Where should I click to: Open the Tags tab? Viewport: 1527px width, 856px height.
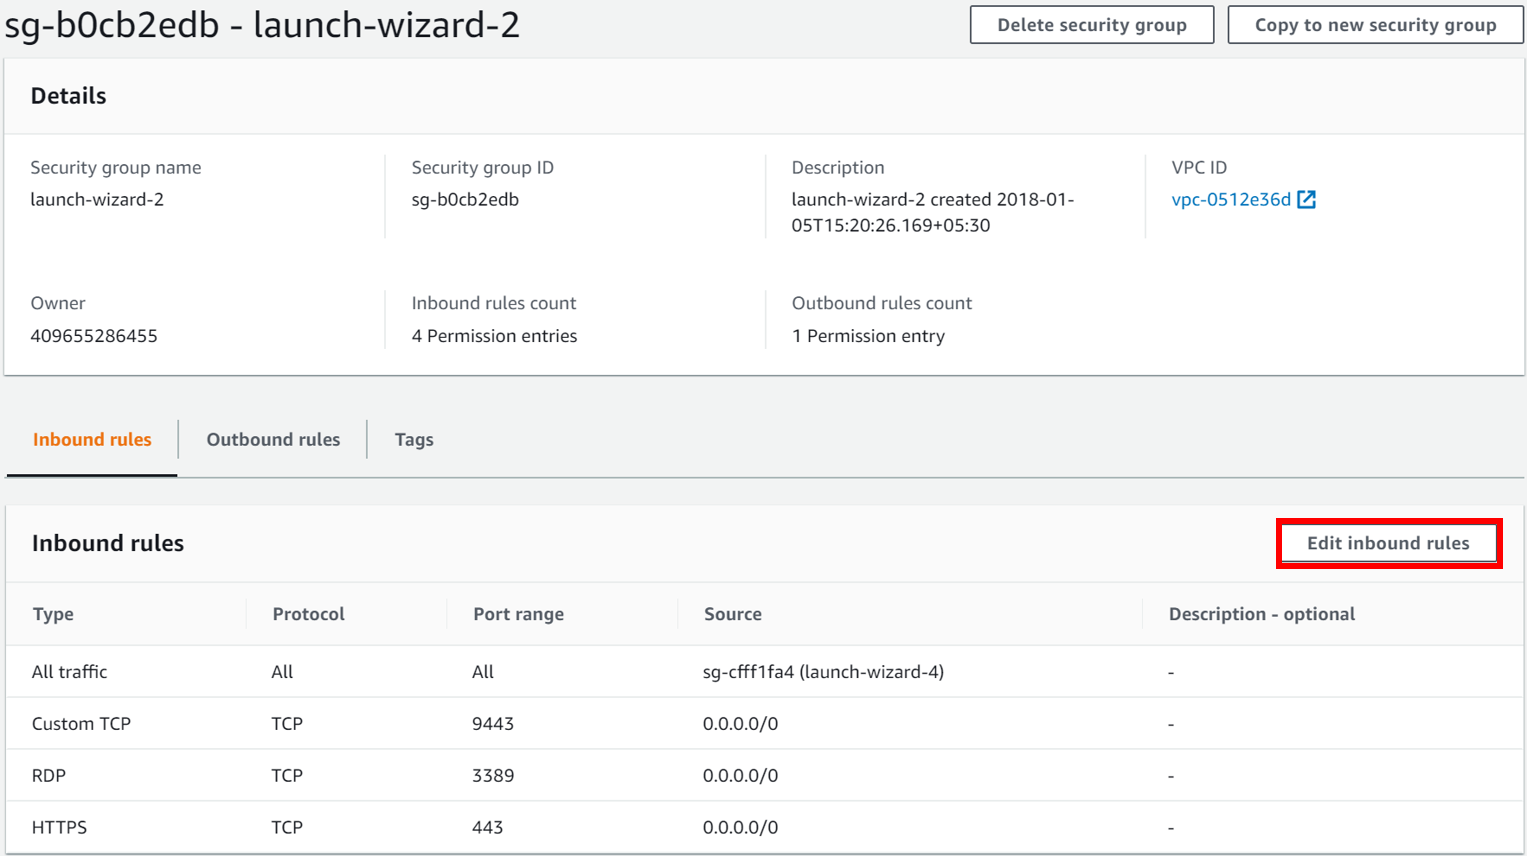coord(413,439)
